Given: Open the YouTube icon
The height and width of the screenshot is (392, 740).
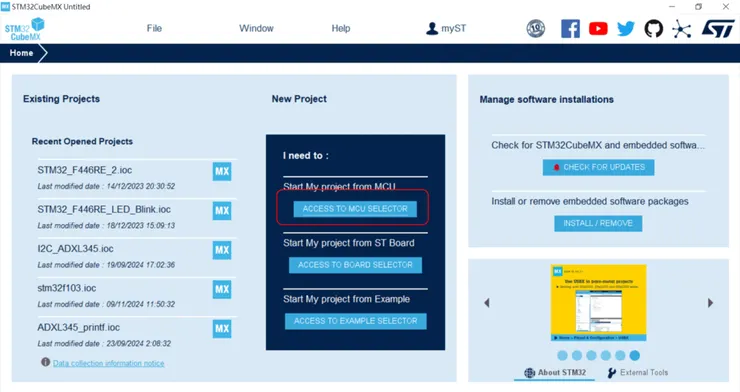Looking at the screenshot, I should click(x=598, y=29).
